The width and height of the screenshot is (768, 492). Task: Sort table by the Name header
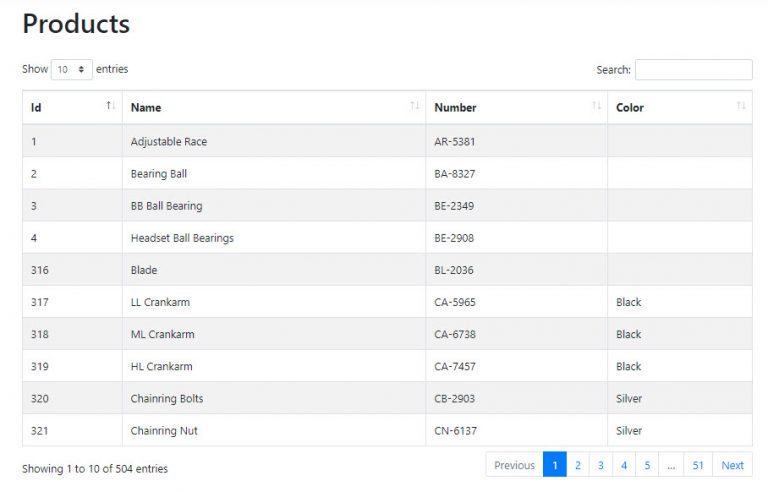pos(146,107)
